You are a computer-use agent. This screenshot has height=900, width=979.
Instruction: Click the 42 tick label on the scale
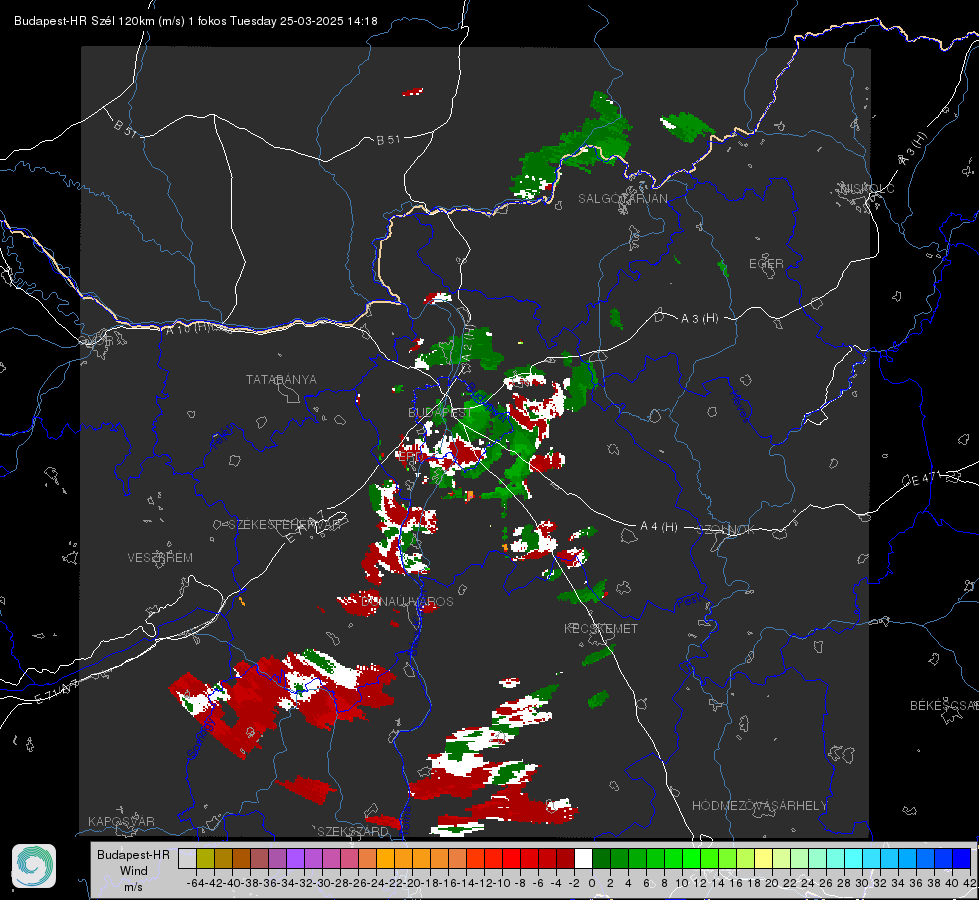(970, 883)
